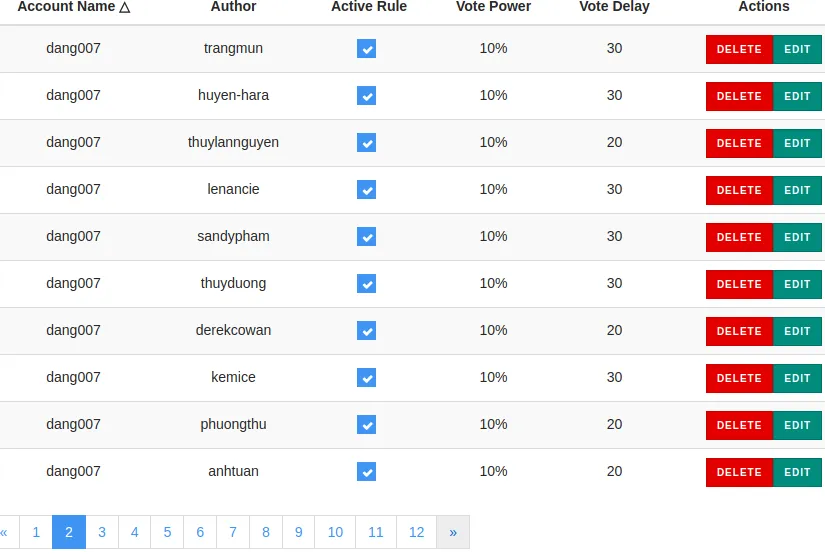The image size is (825, 556).
Task: Disable Active Rule for anhtuan
Action: pyautogui.click(x=366, y=471)
